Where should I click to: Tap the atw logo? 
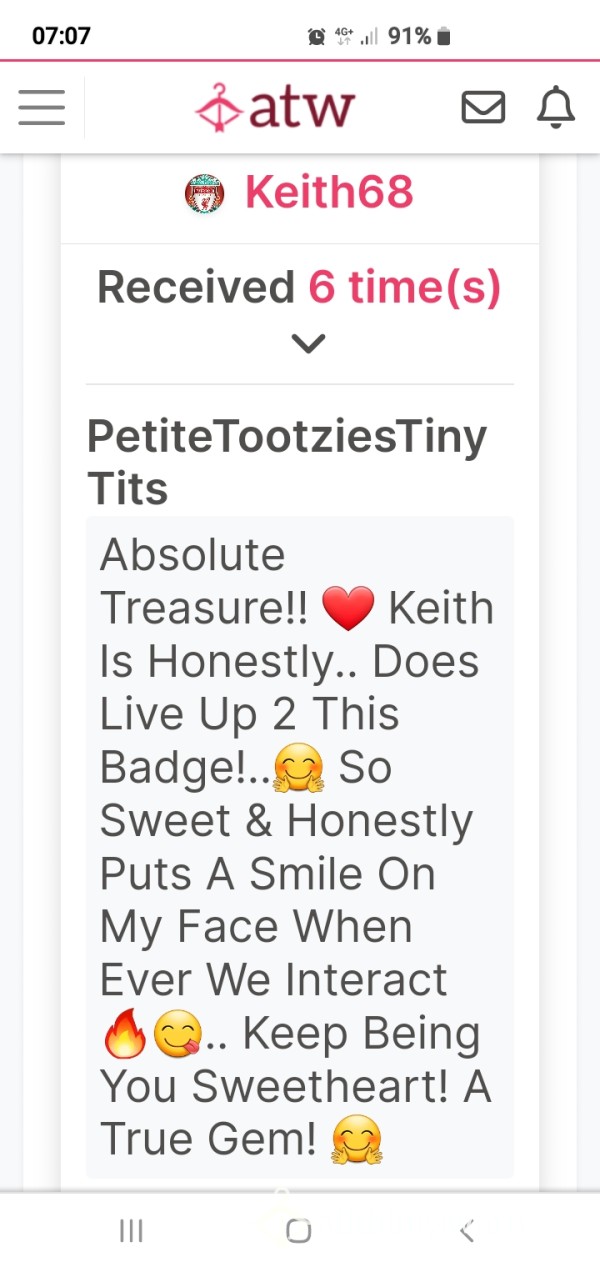tap(275, 107)
